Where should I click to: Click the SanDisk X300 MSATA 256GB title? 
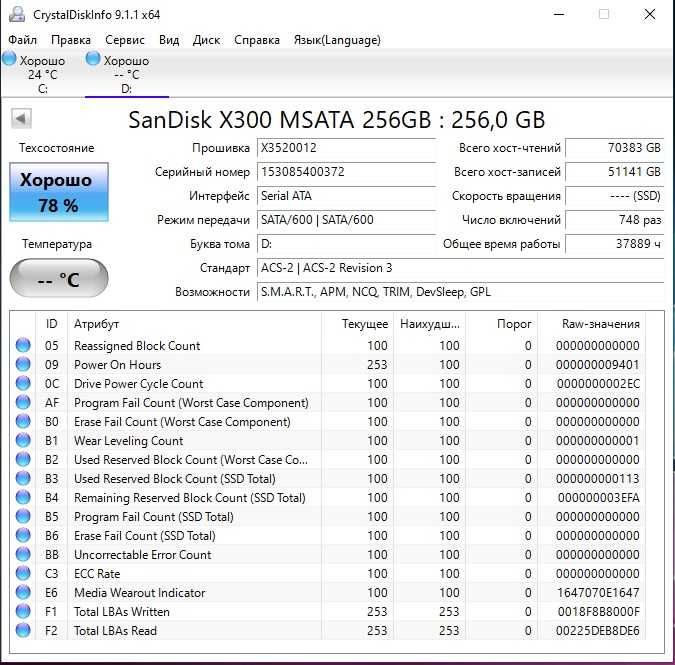pyautogui.click(x=337, y=120)
